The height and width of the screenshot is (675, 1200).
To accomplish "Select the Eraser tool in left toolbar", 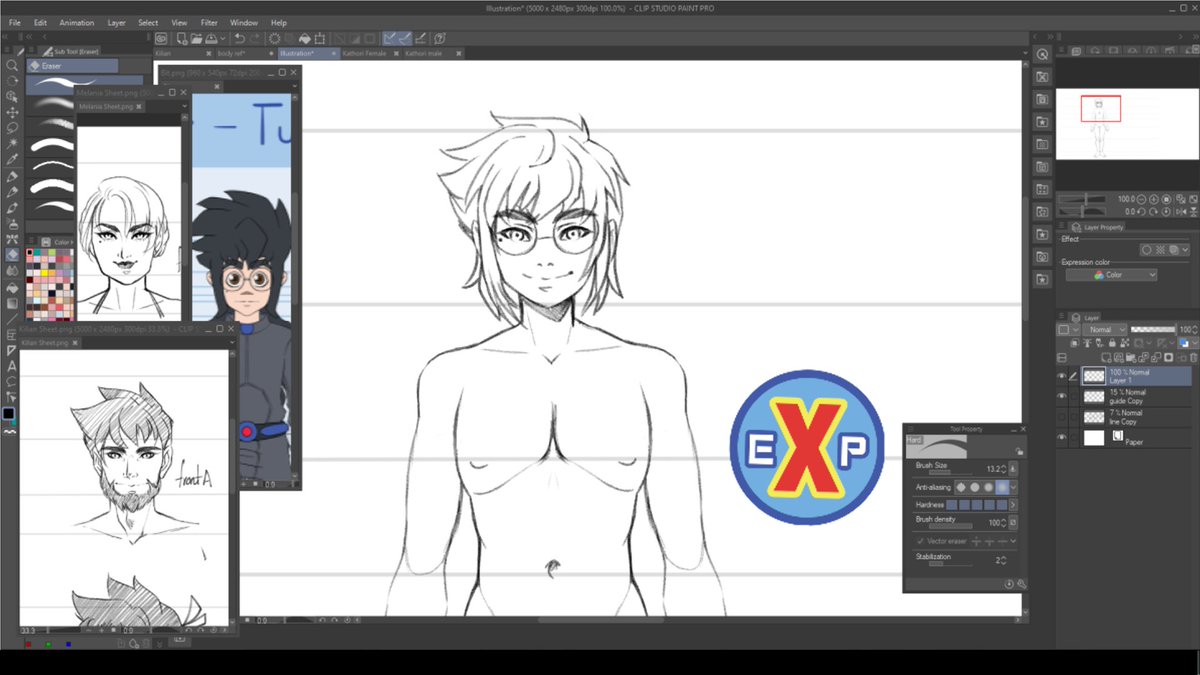I will (x=11, y=254).
